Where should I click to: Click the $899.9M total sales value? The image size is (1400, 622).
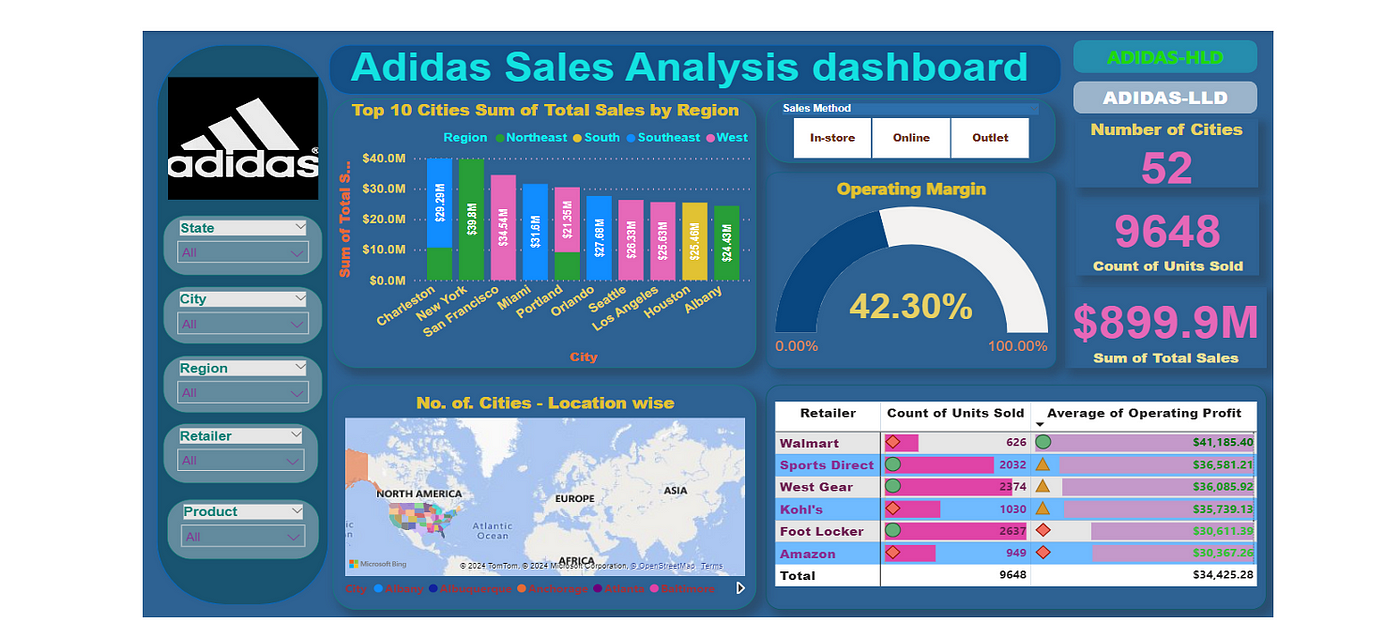tap(1166, 322)
